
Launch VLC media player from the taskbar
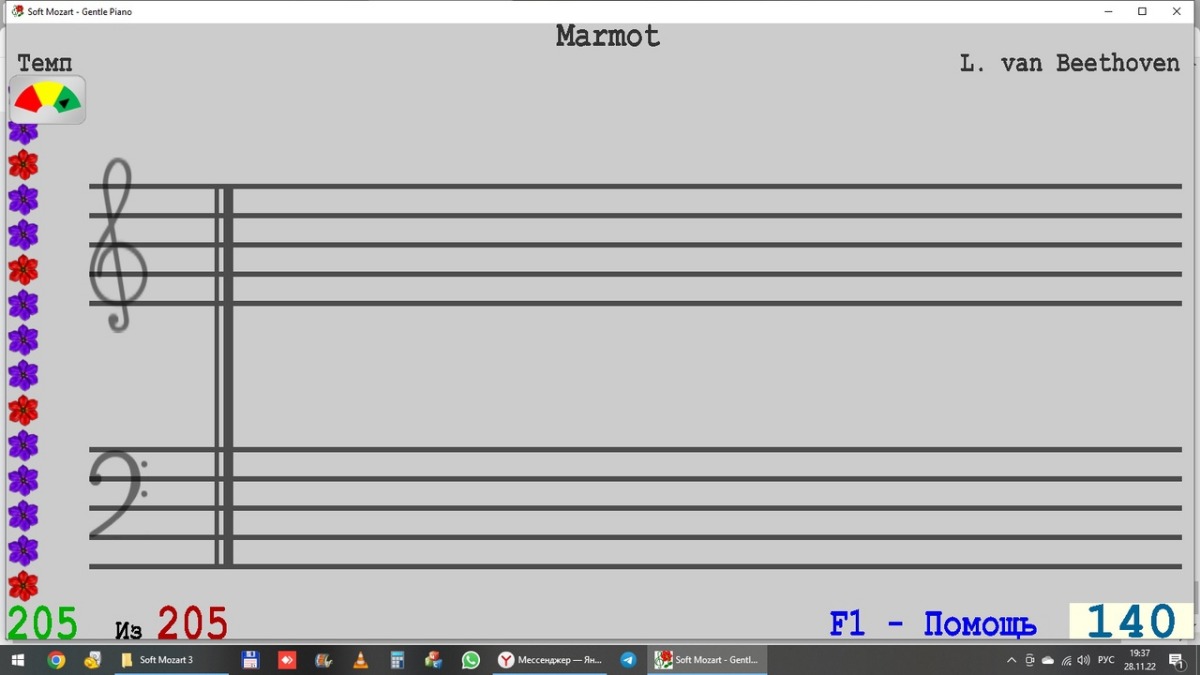[x=360, y=660]
